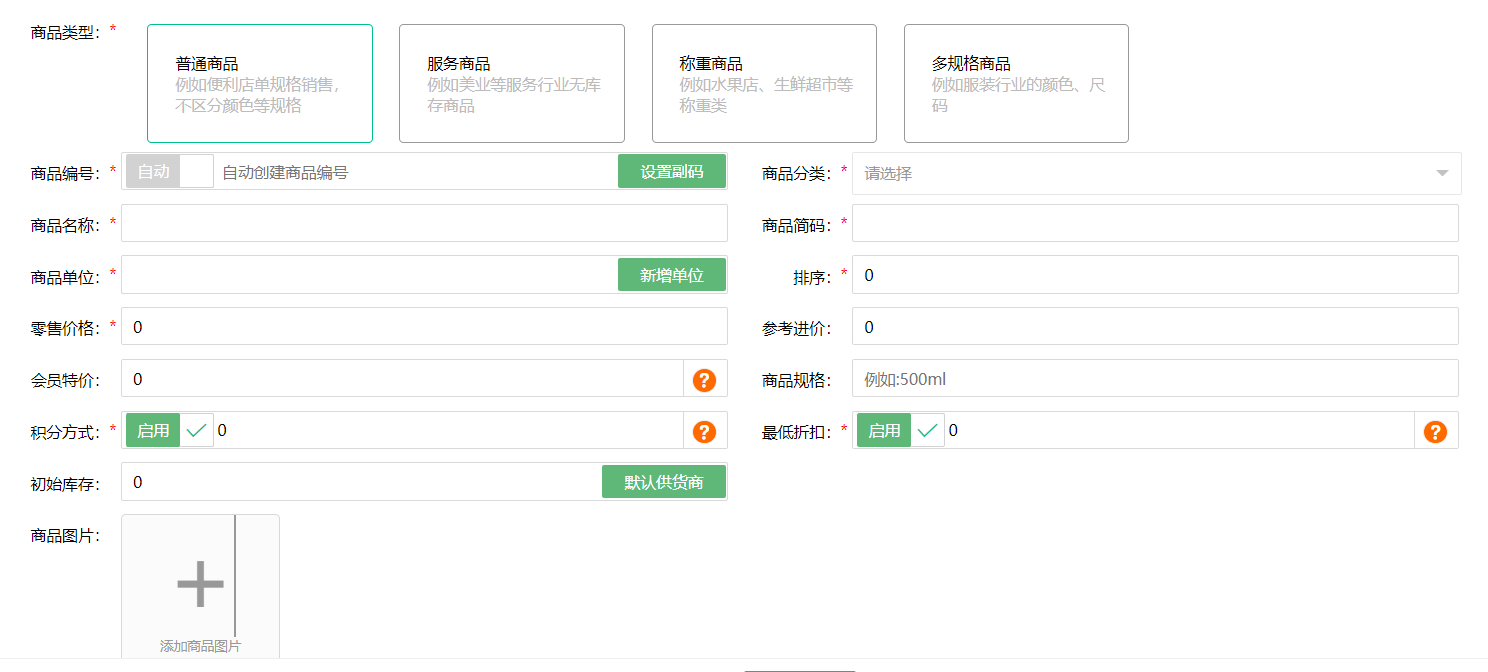Viewport: 1488px width, 672px height.
Task: Open the 商品分类 请选择 dropdown
Action: pyautogui.click(x=1150, y=173)
